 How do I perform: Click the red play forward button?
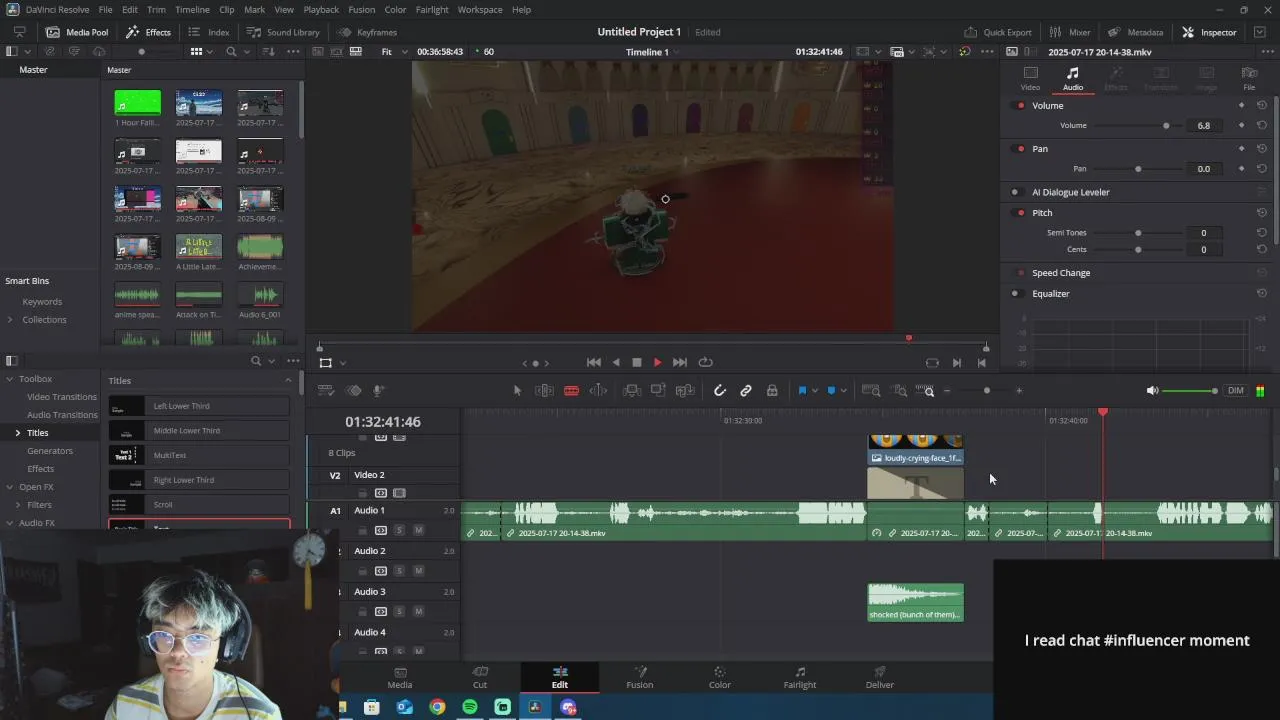(x=657, y=363)
